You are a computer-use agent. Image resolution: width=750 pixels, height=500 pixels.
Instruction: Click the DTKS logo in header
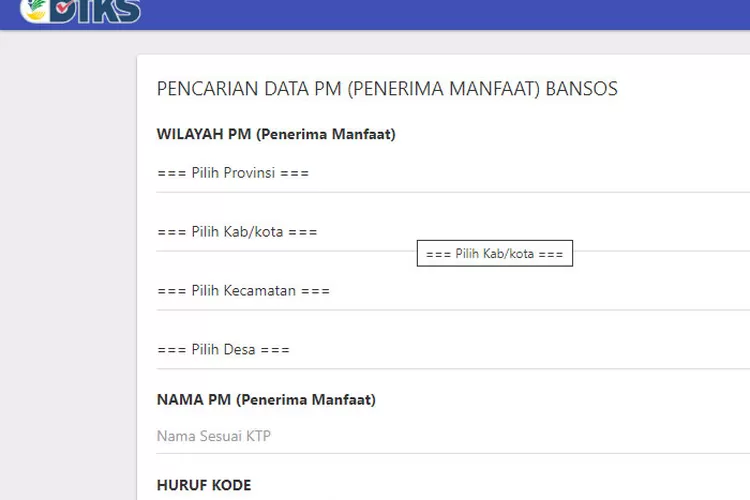[81, 11]
